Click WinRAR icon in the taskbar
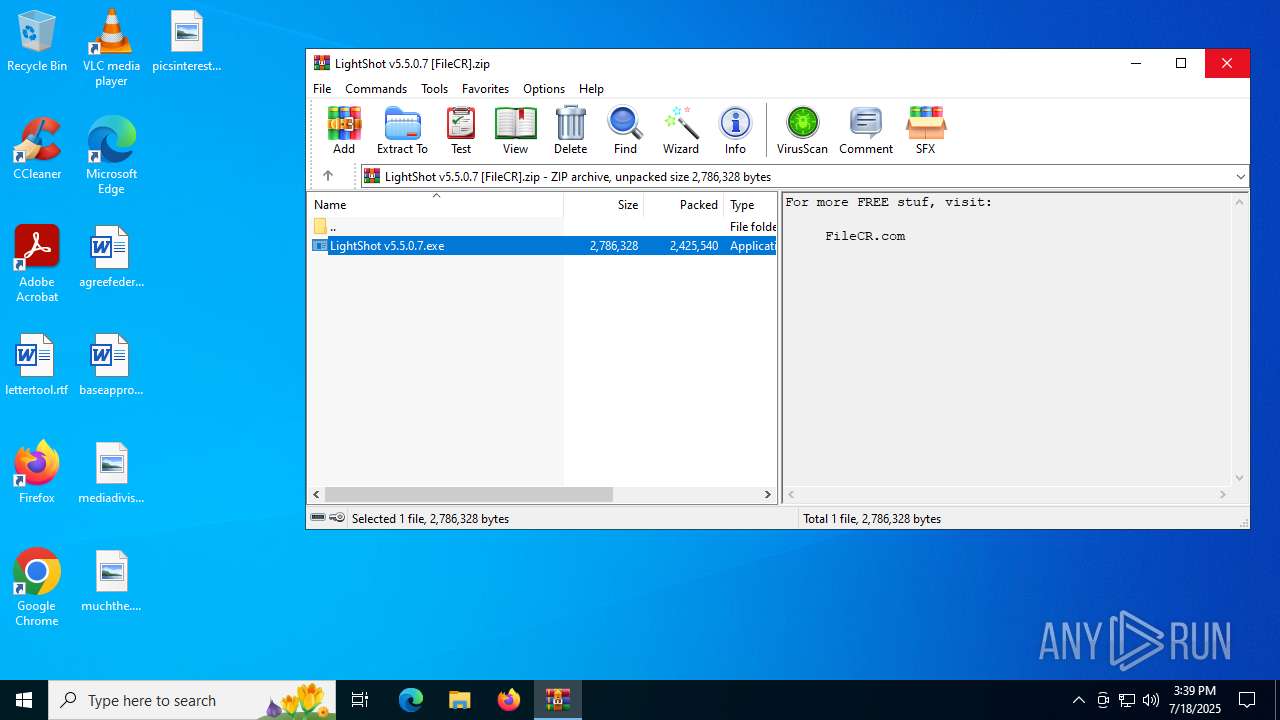 coord(557,700)
